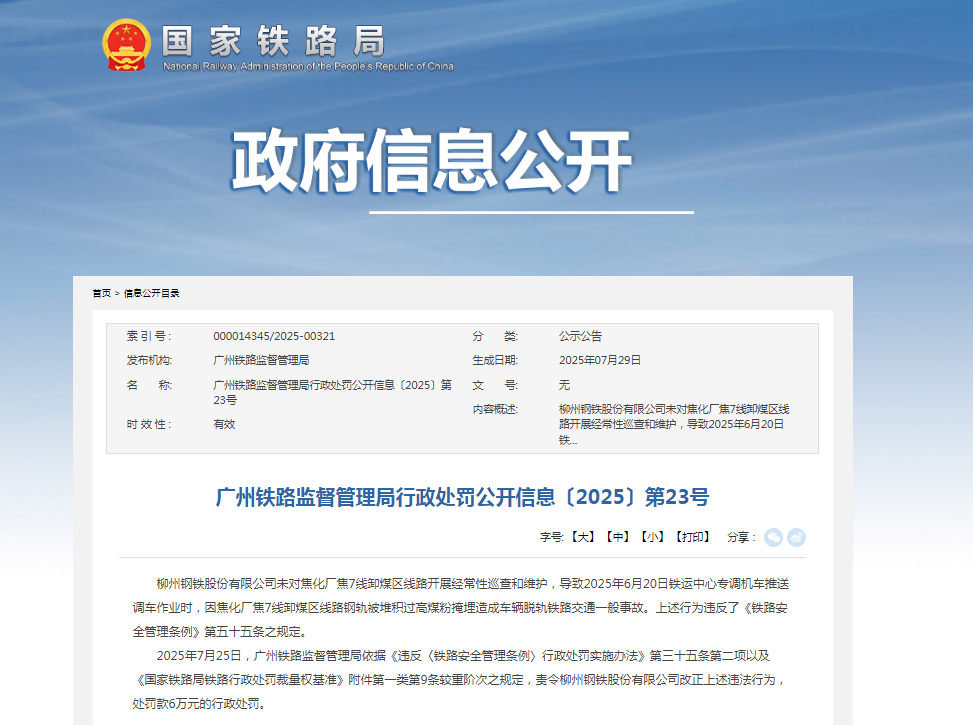Set font size to 小

[x=652, y=537]
